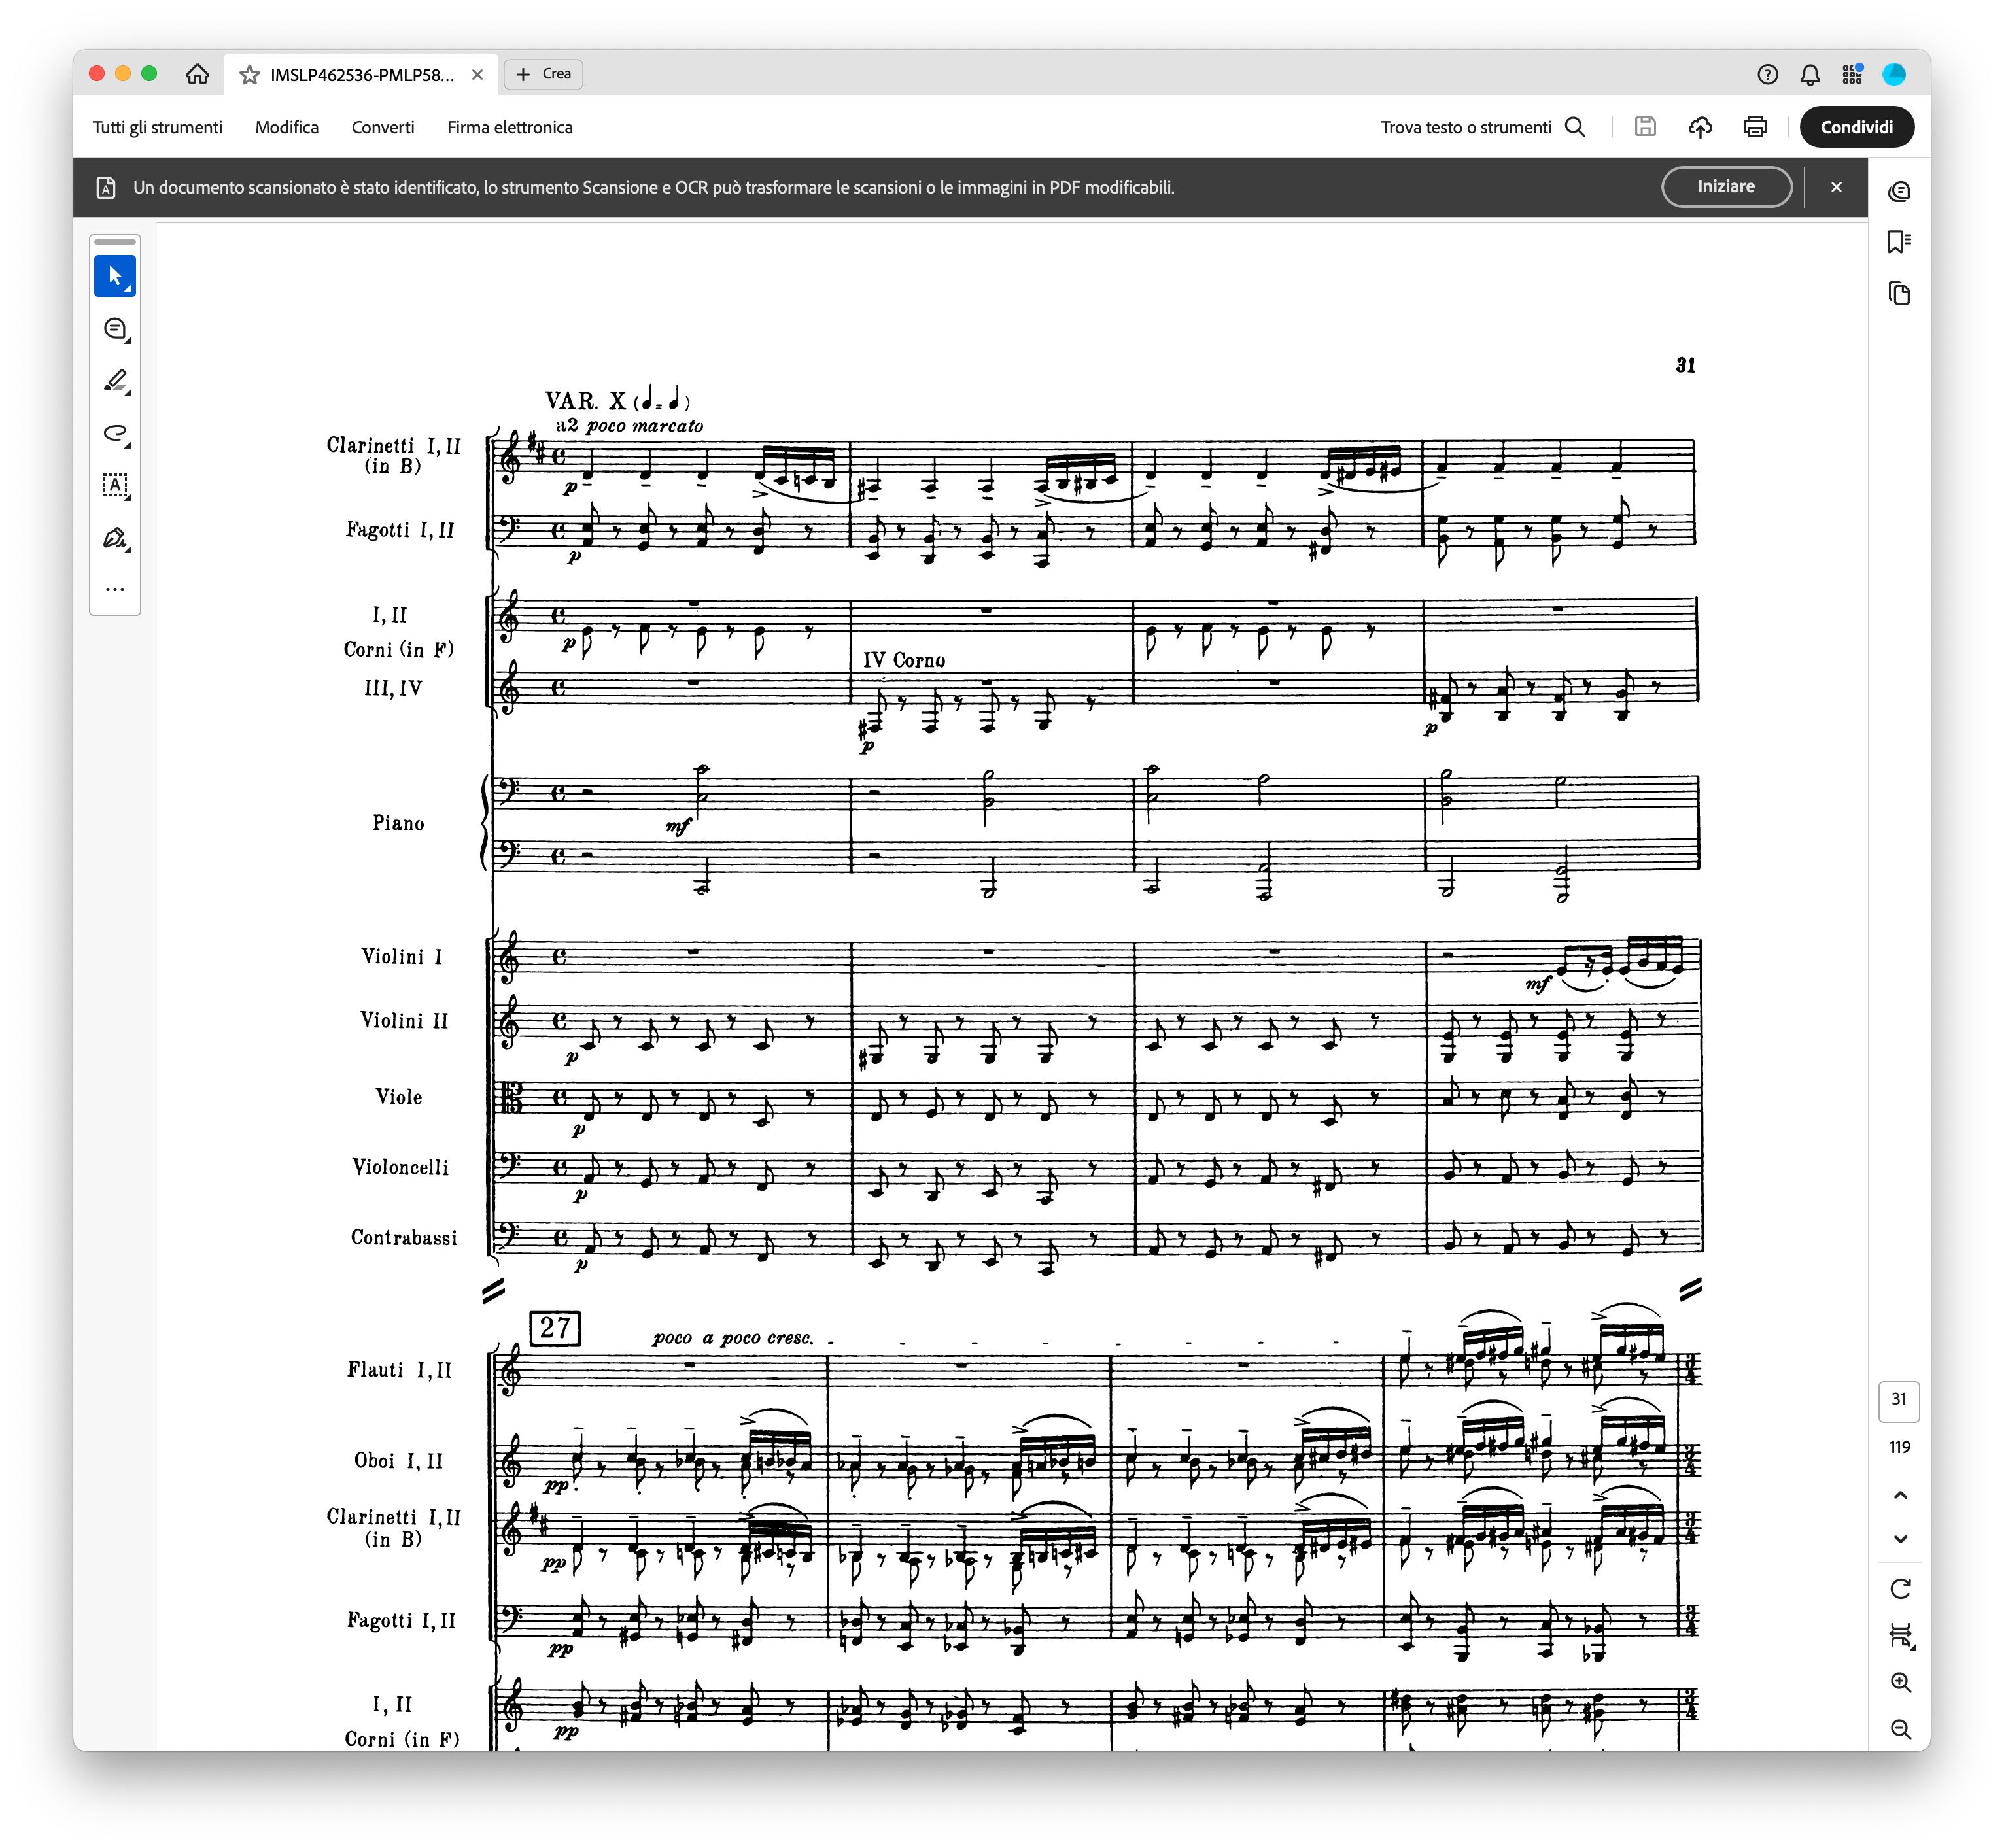Choose the highlight pen tool
2004x1848 pixels.
[x=115, y=381]
